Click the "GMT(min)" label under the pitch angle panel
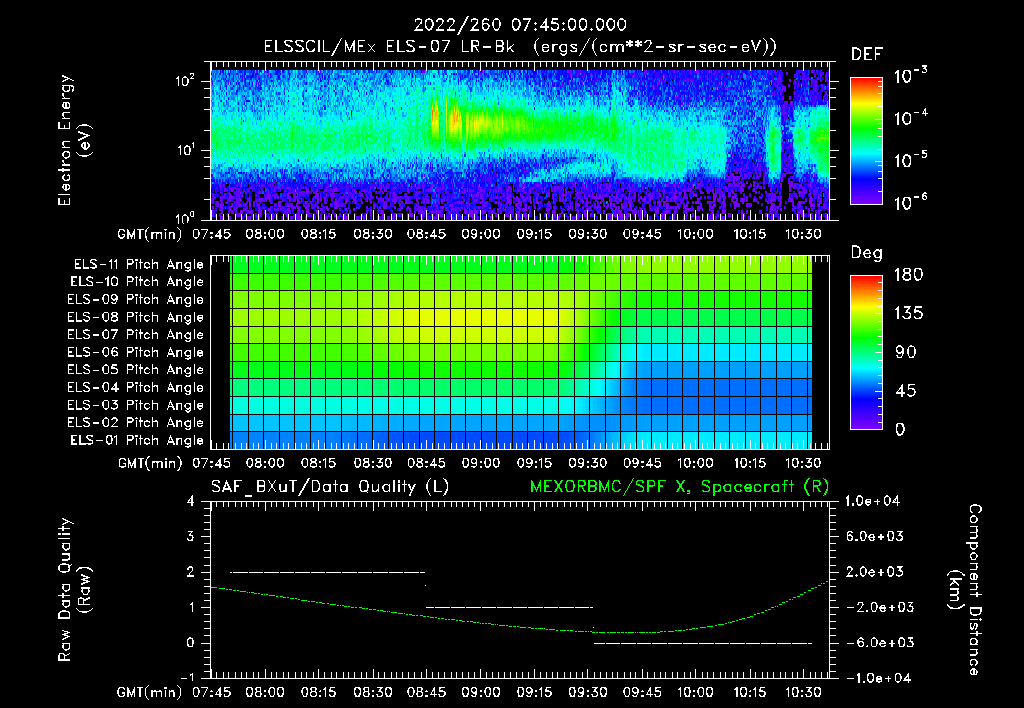 point(150,463)
